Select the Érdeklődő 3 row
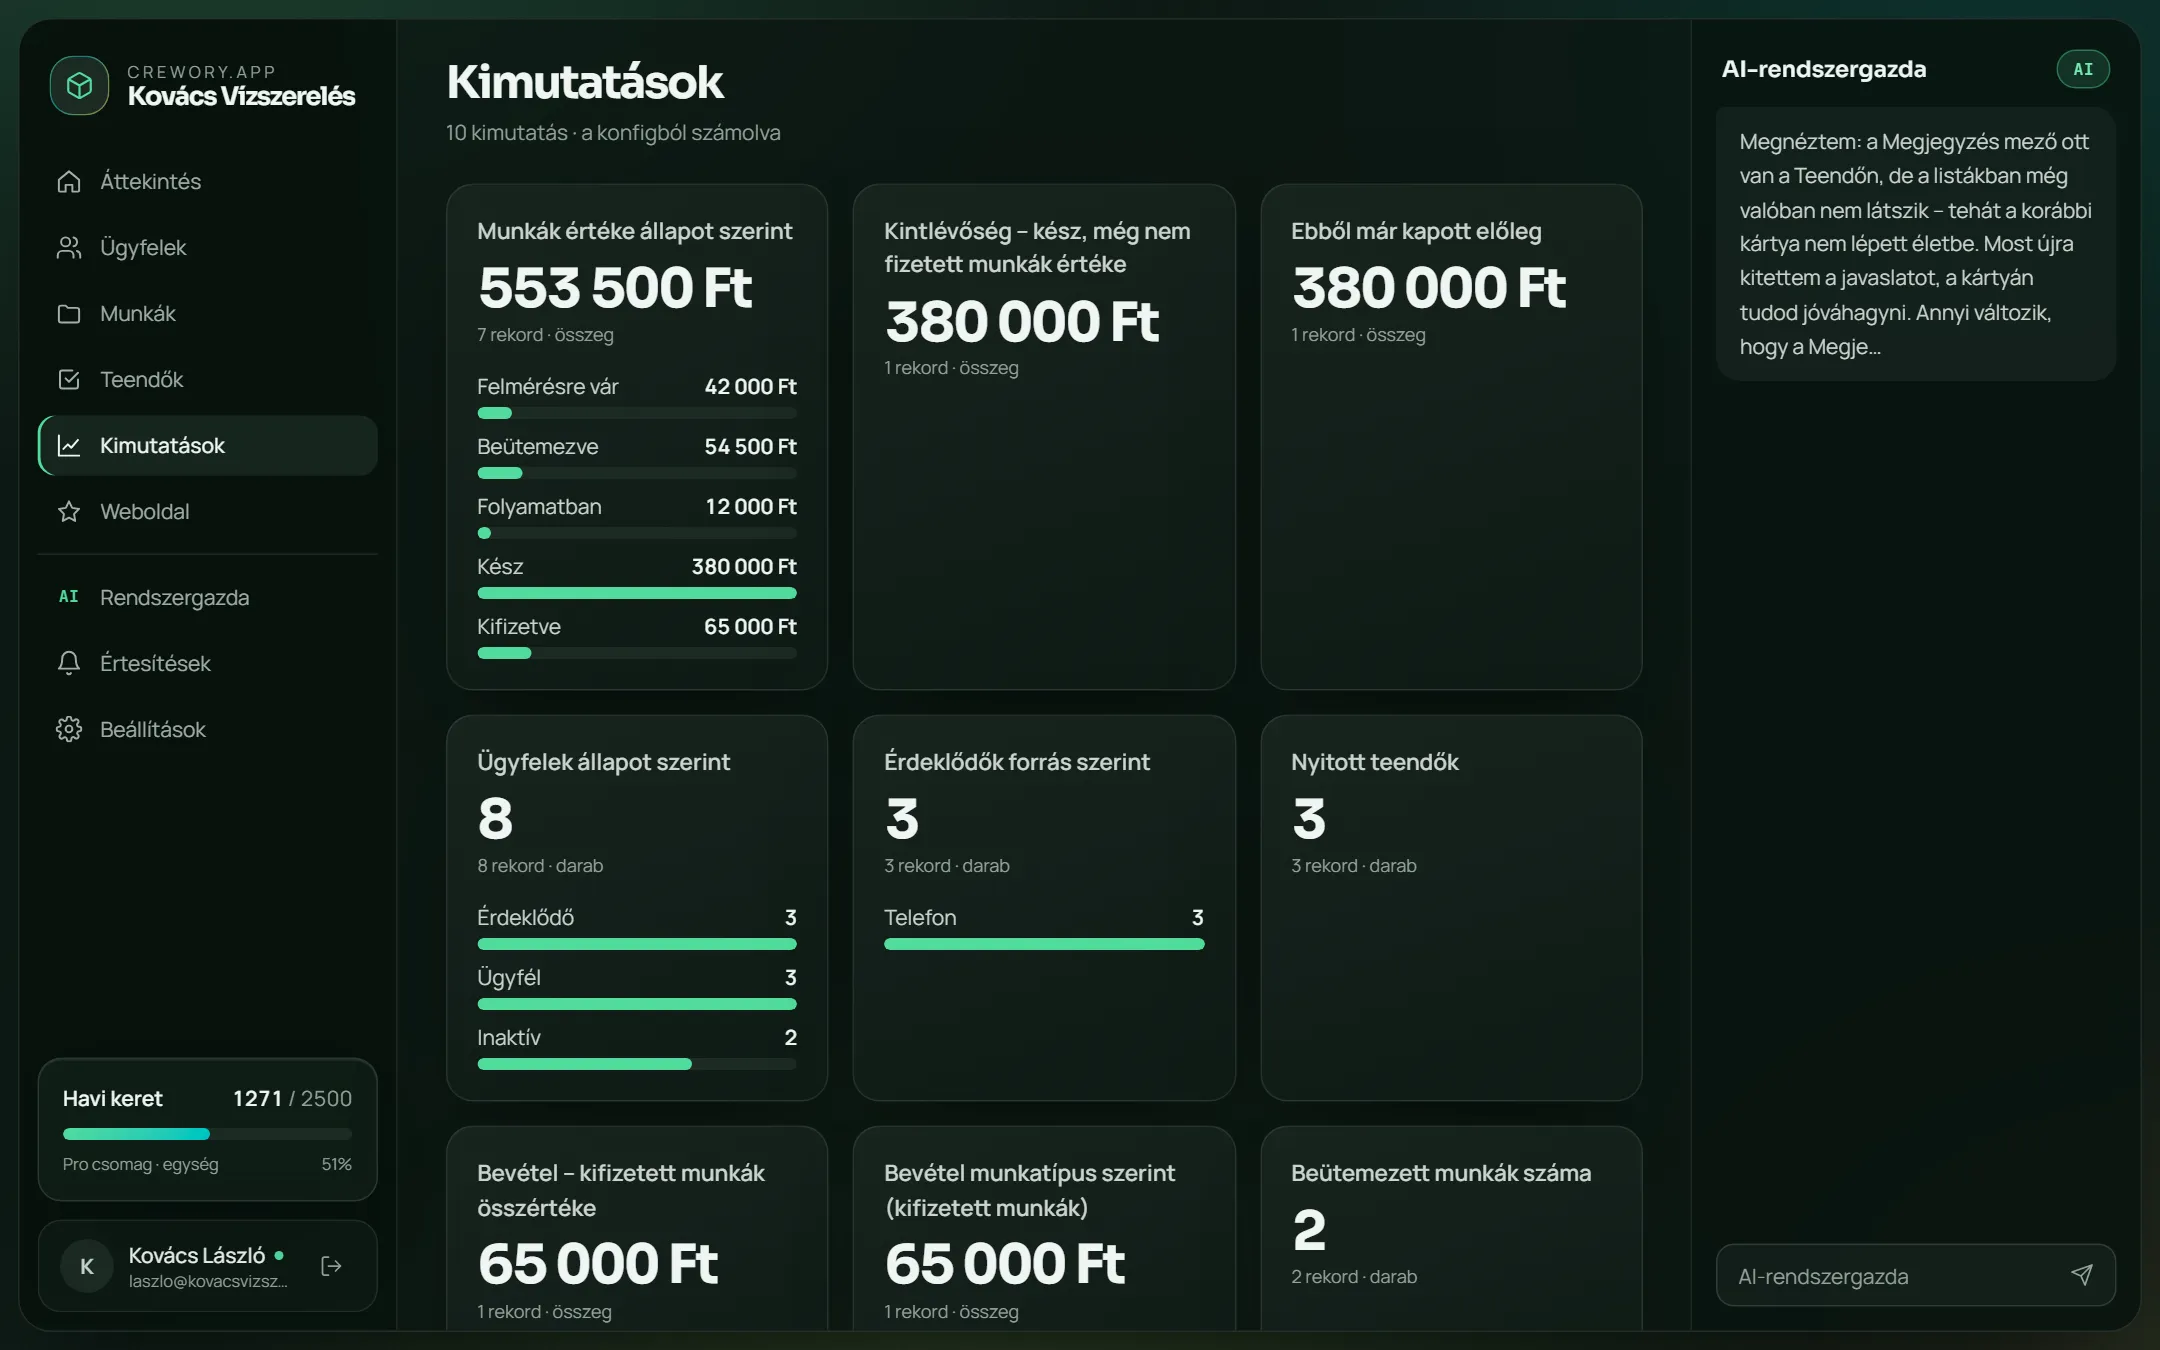The width and height of the screenshot is (2160, 1350). pyautogui.click(x=637, y=928)
